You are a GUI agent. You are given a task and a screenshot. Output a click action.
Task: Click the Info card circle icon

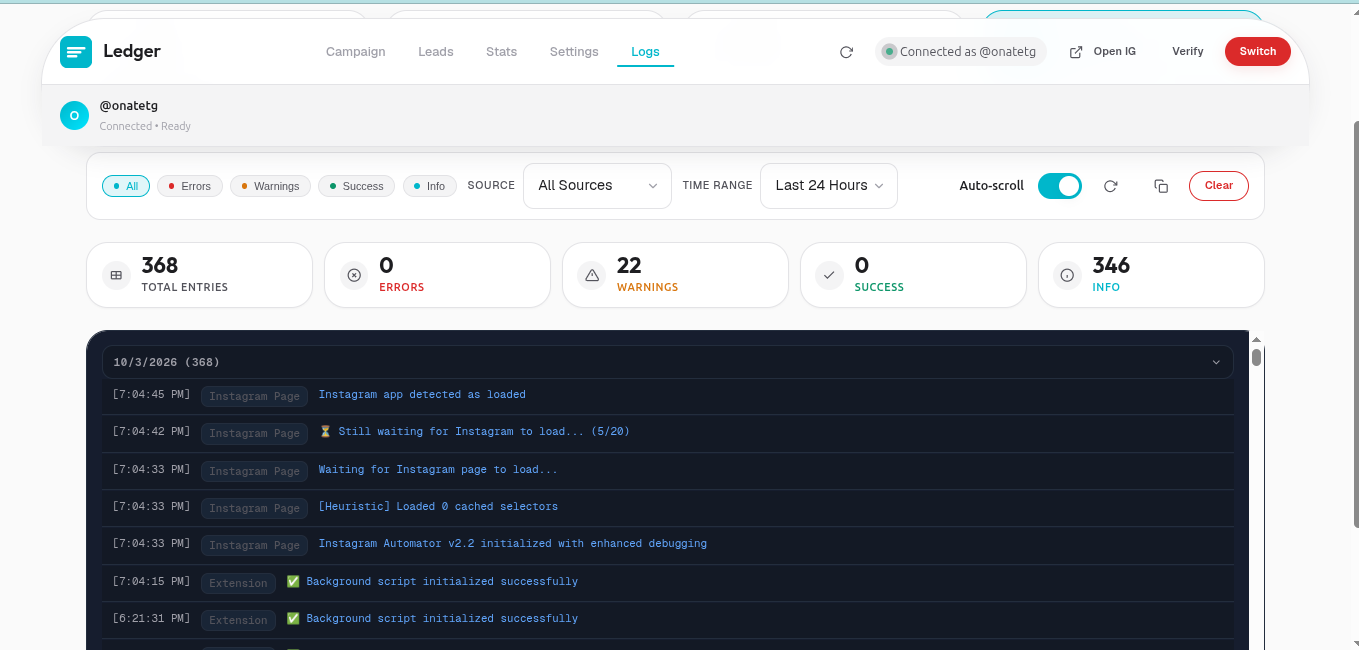coord(1068,275)
